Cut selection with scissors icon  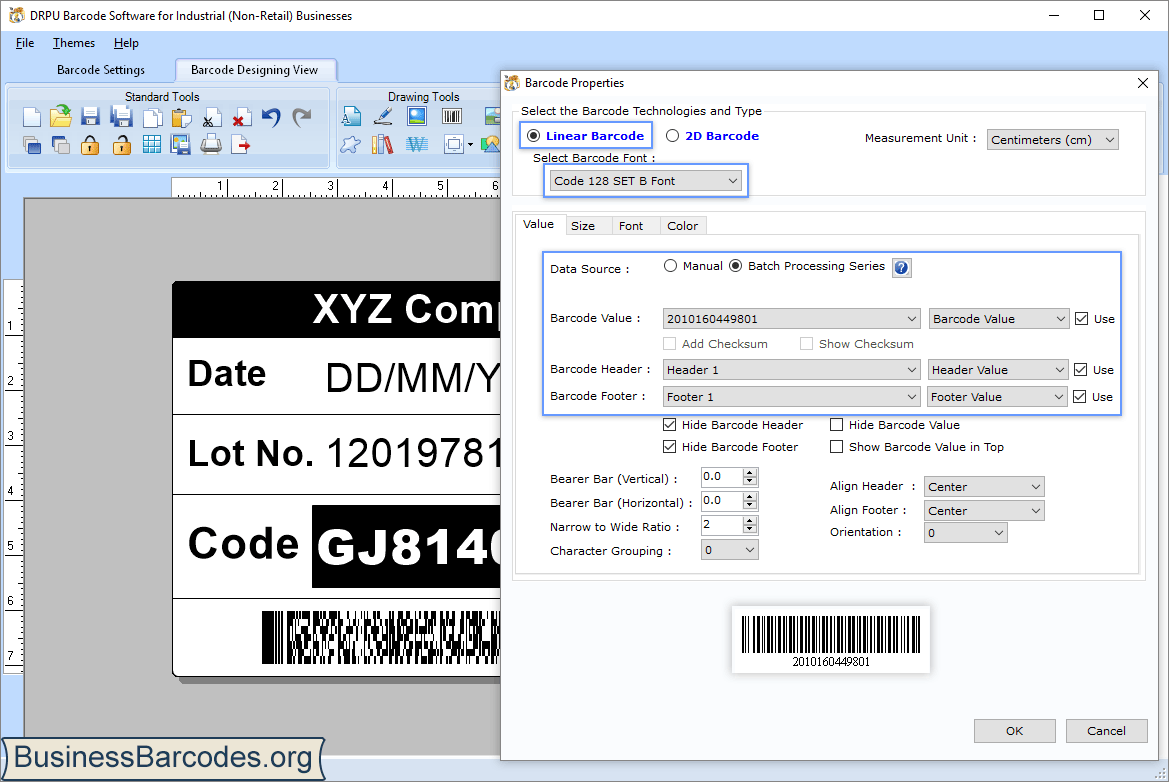(211, 119)
